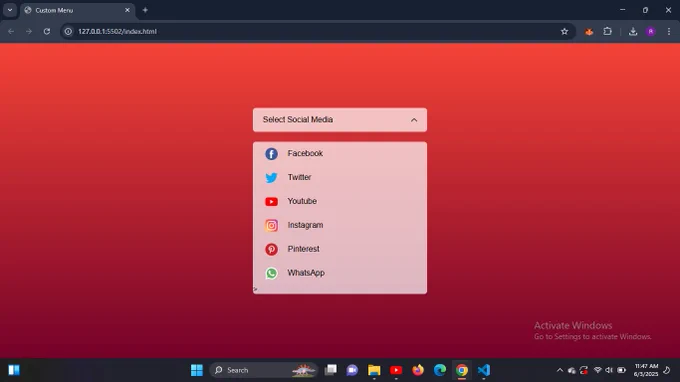The image size is (680, 382).
Task: Open Google Chrome from taskbar
Action: click(462, 370)
